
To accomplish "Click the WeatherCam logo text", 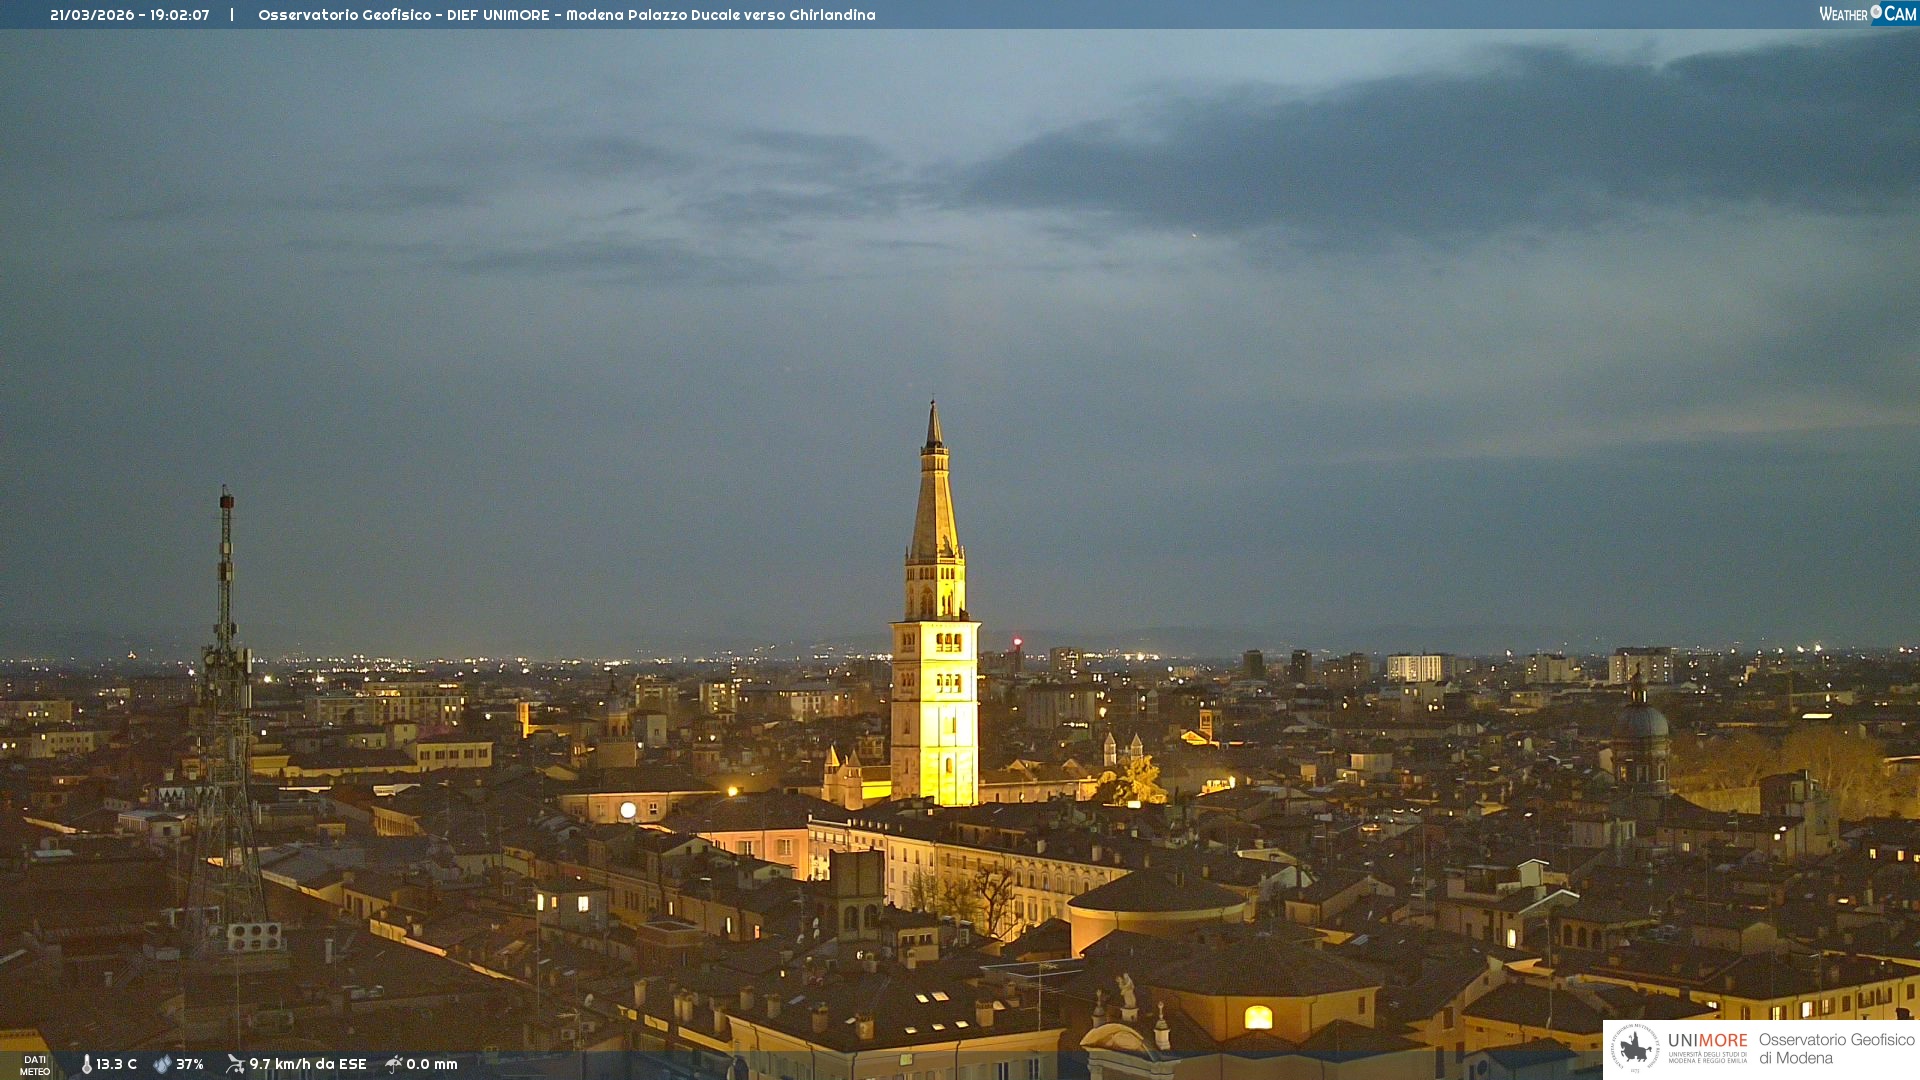I will pyautogui.click(x=1868, y=14).
